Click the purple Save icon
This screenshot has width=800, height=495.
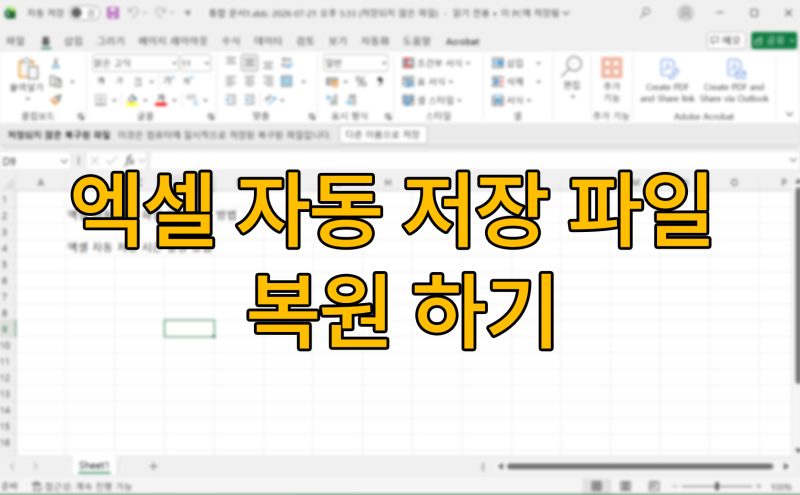click(113, 13)
